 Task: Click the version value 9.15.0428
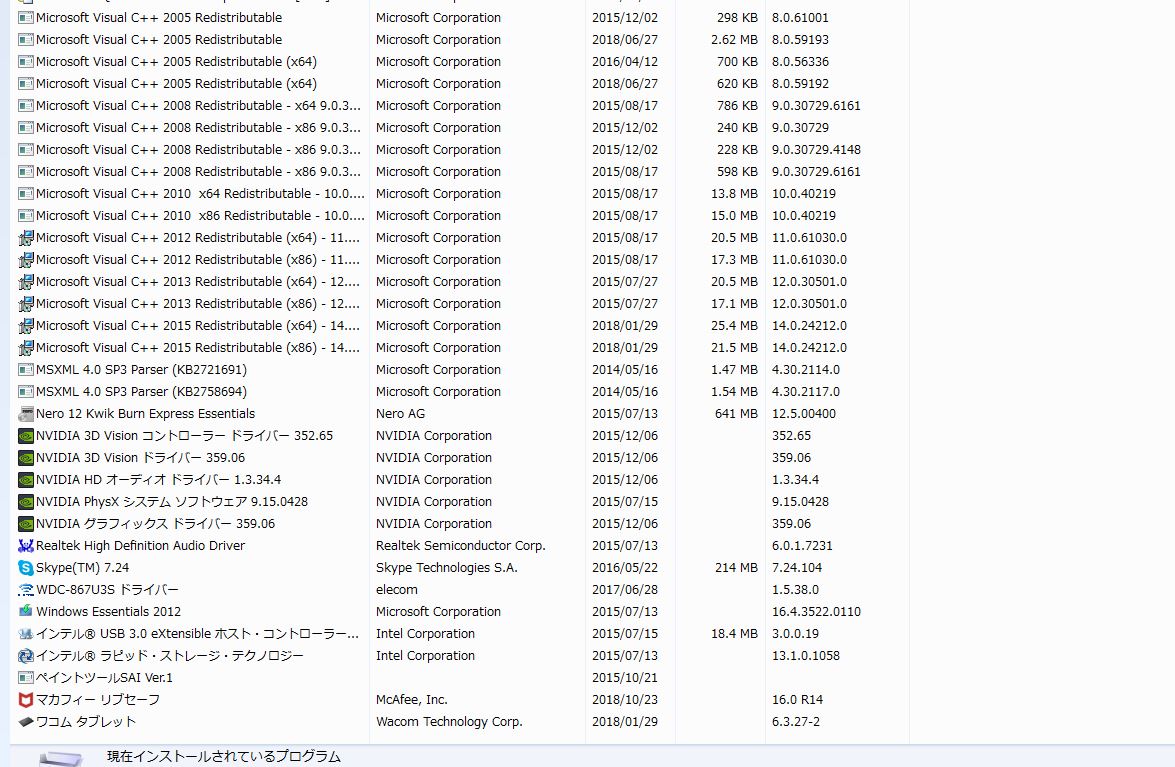(x=800, y=502)
